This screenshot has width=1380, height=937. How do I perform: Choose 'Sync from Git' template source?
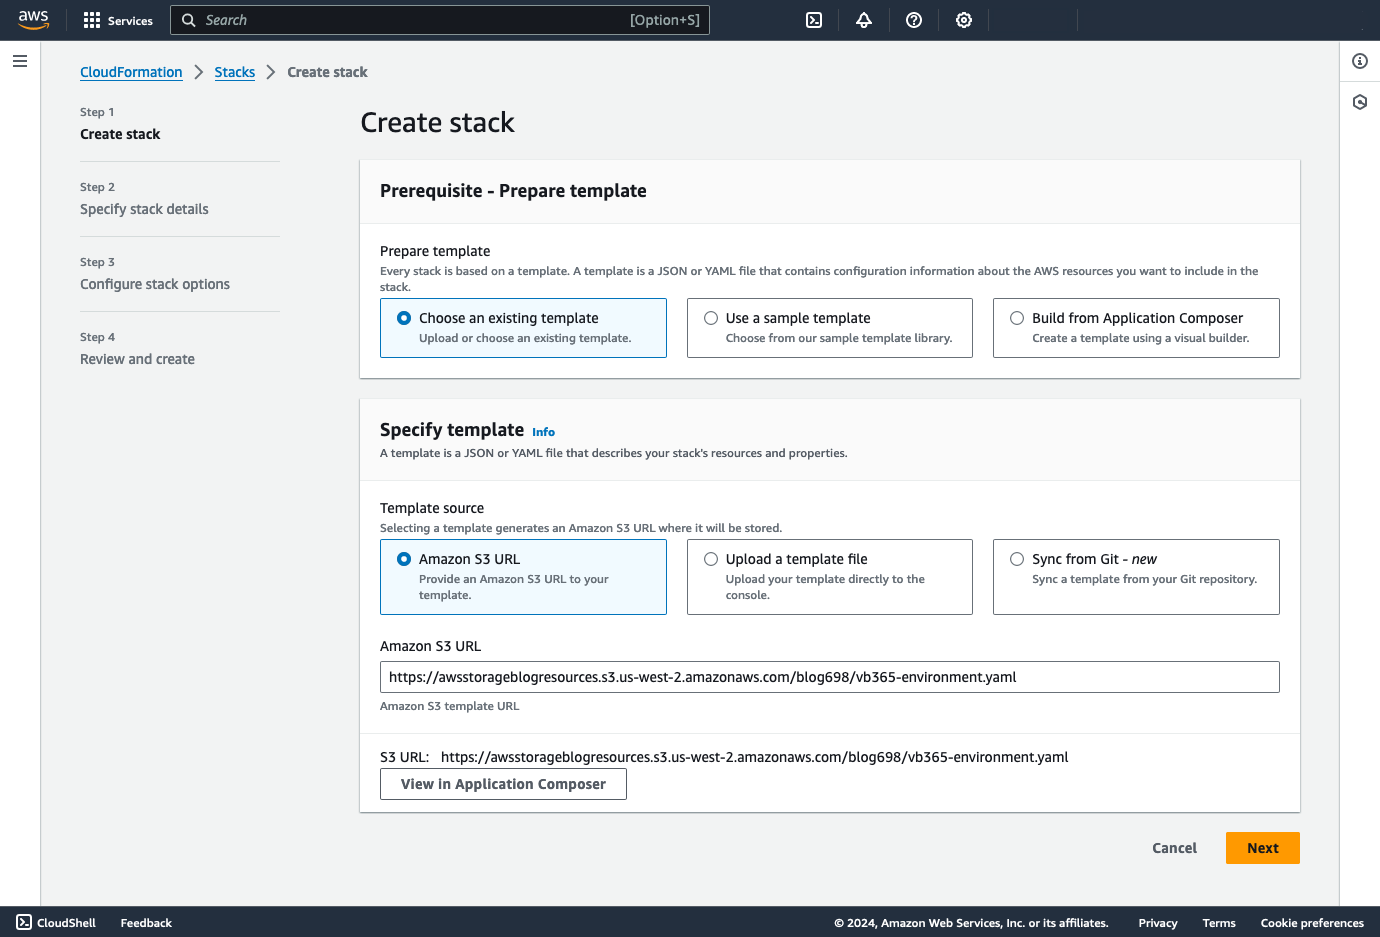[x=1017, y=559]
